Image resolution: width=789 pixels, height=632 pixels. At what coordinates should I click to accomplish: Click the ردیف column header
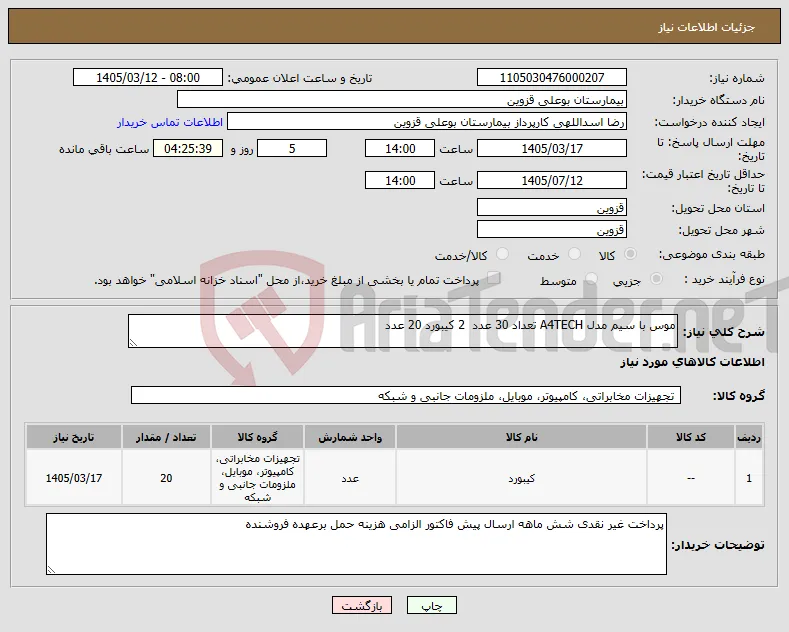pos(749,437)
